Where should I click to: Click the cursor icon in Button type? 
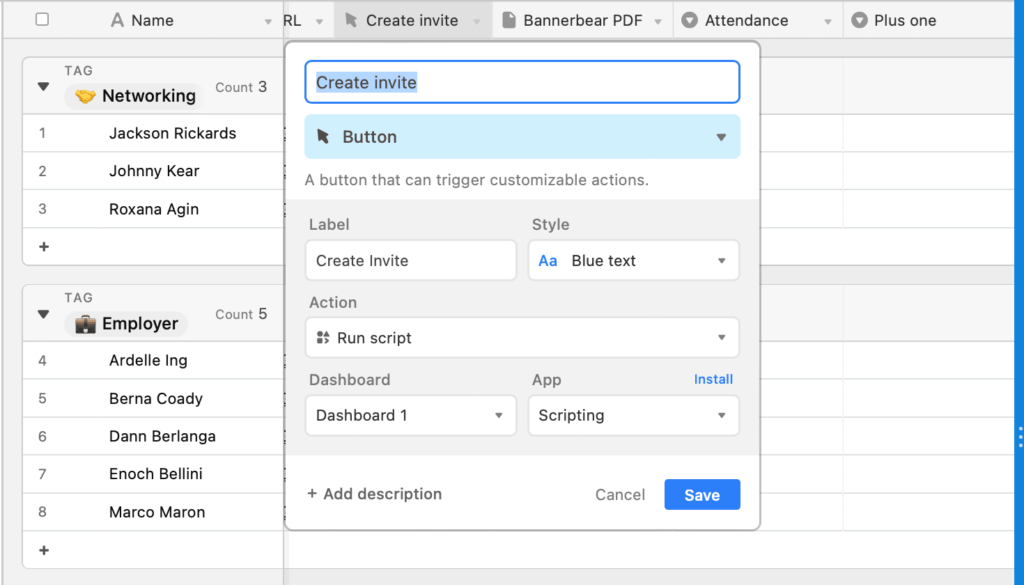(323, 136)
